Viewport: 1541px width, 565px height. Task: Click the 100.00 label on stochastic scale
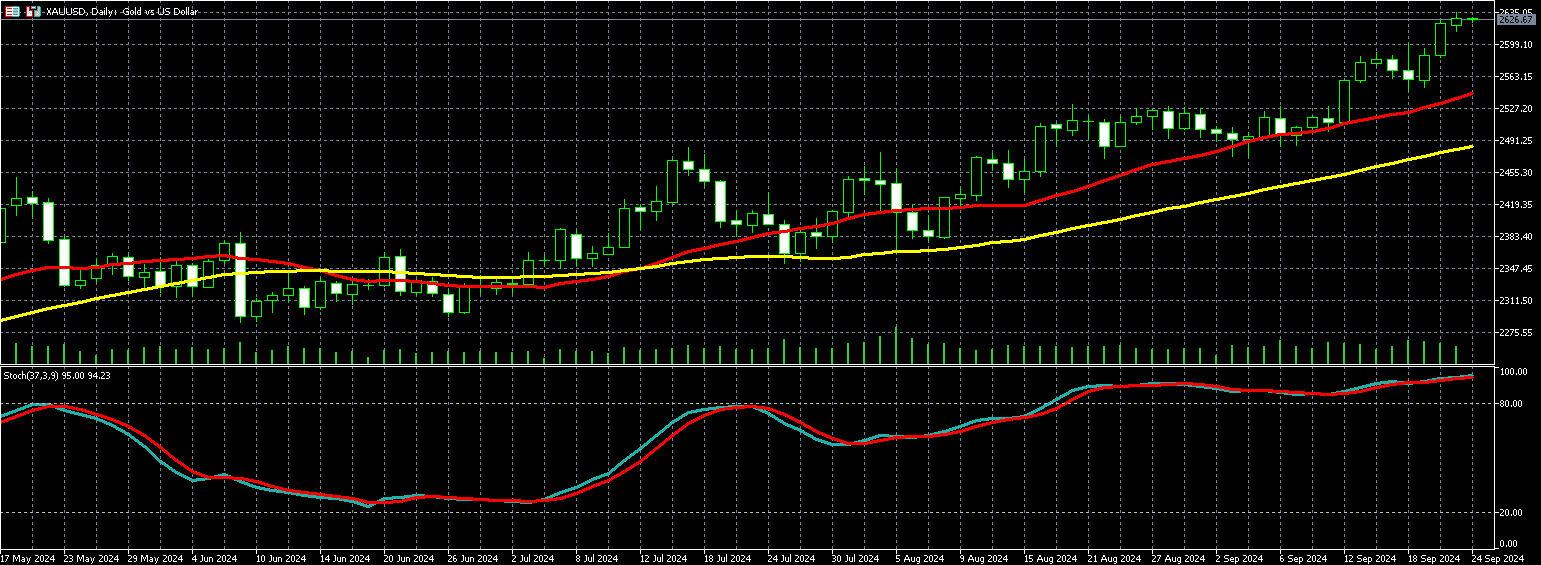1514,372
